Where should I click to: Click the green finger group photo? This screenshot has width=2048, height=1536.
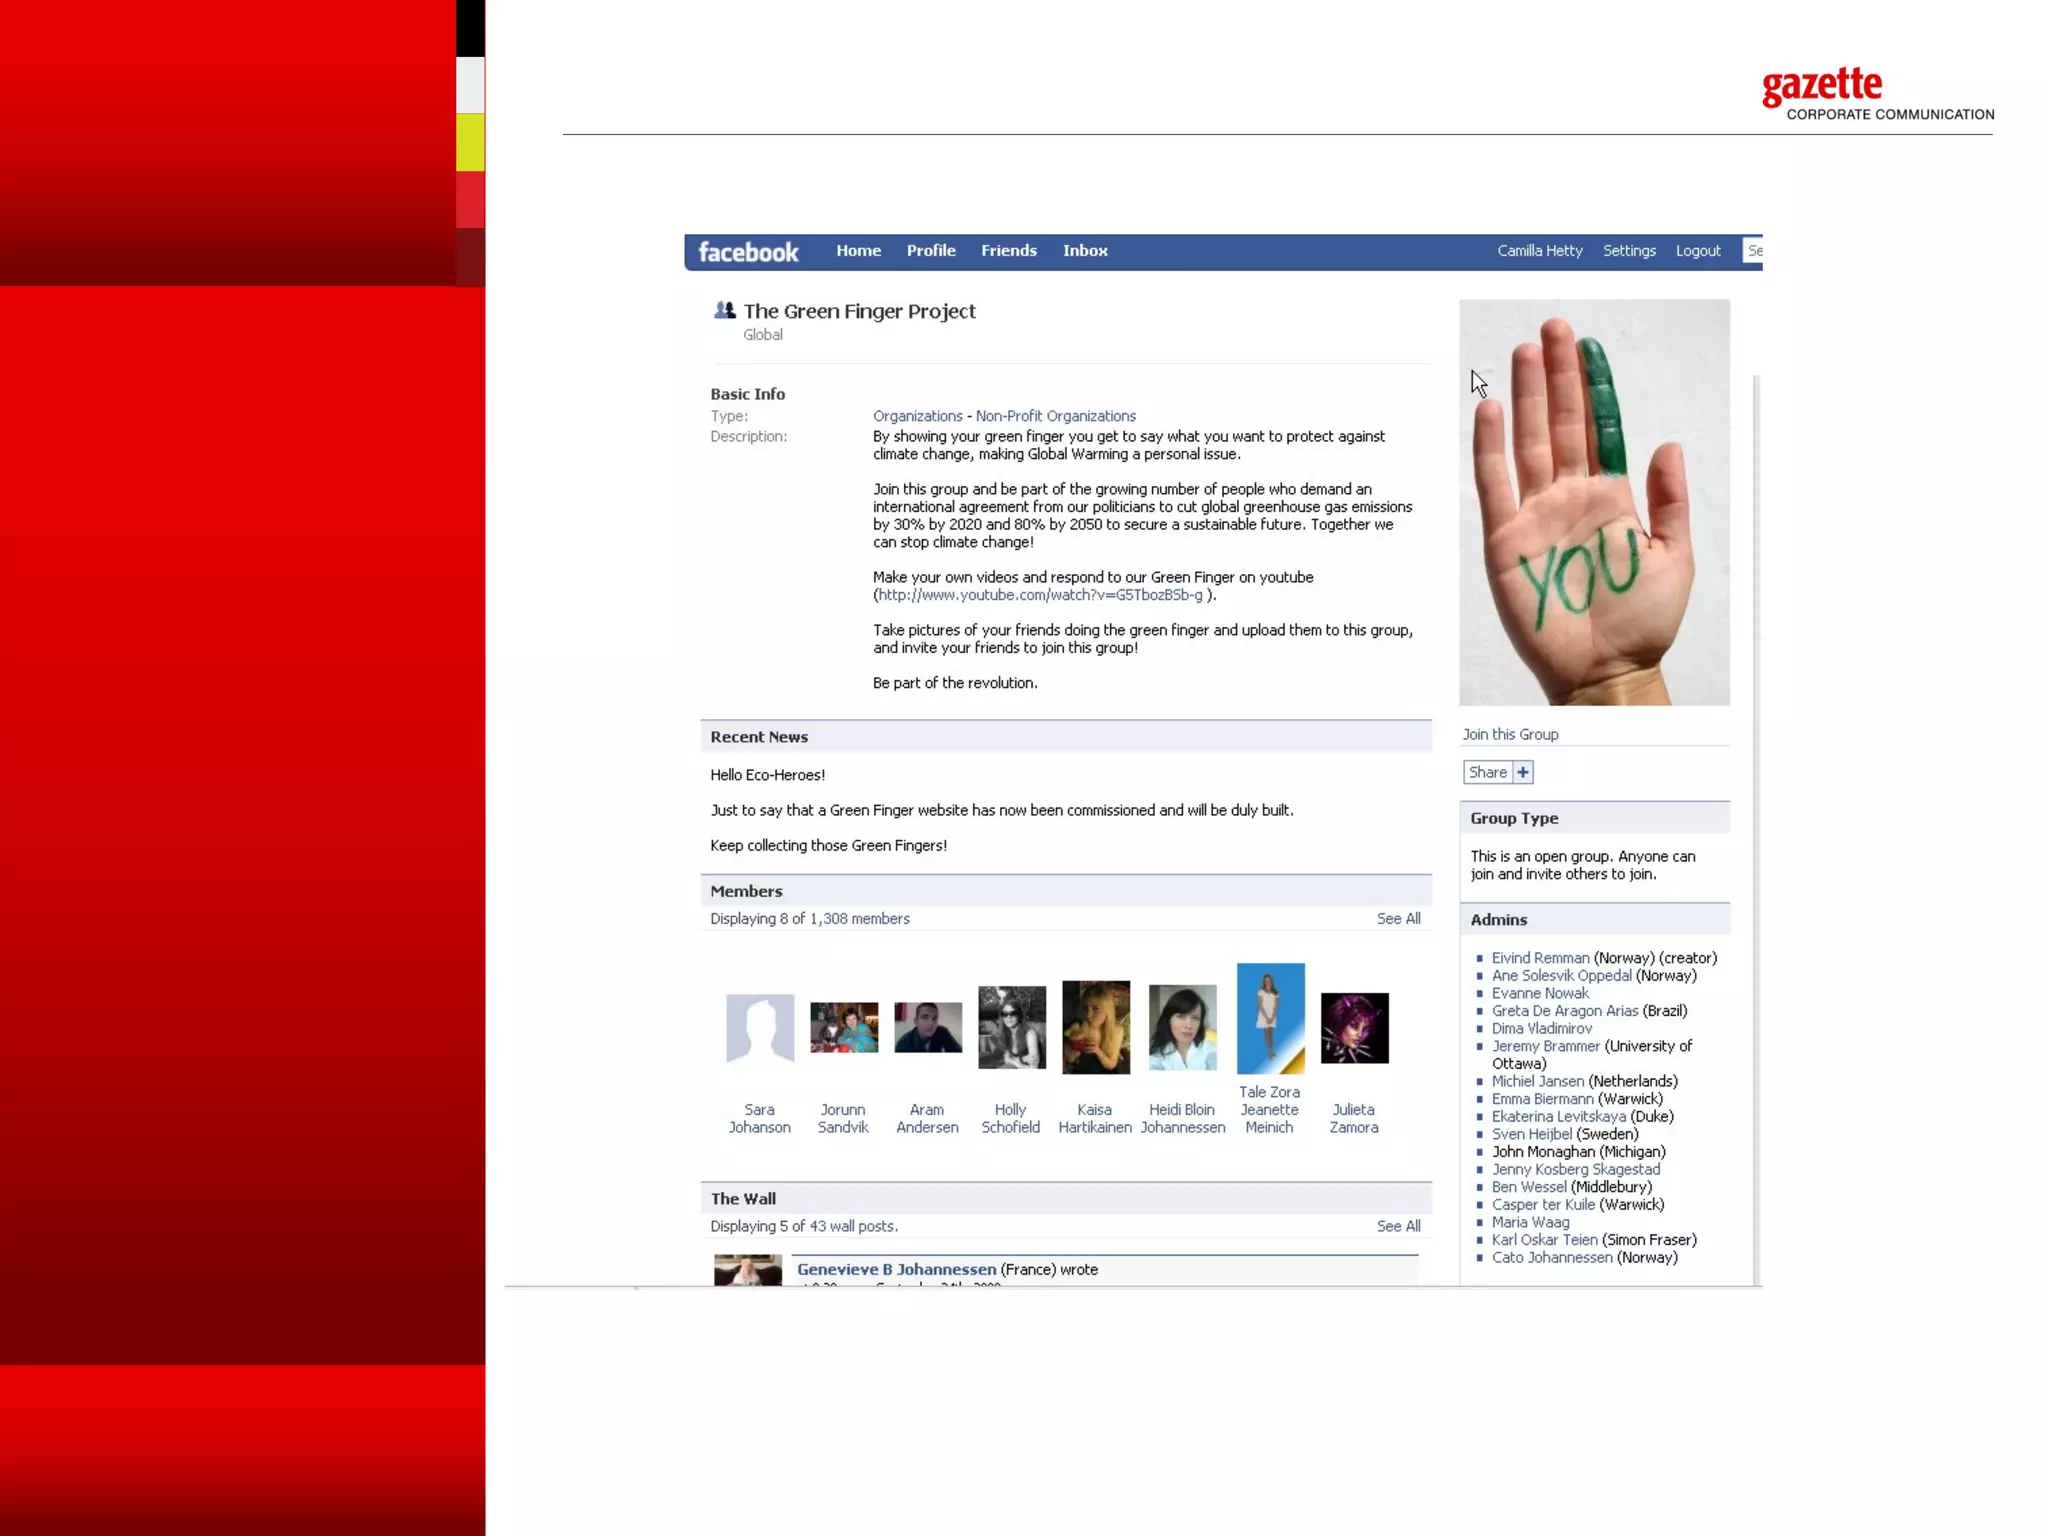[x=1594, y=503]
